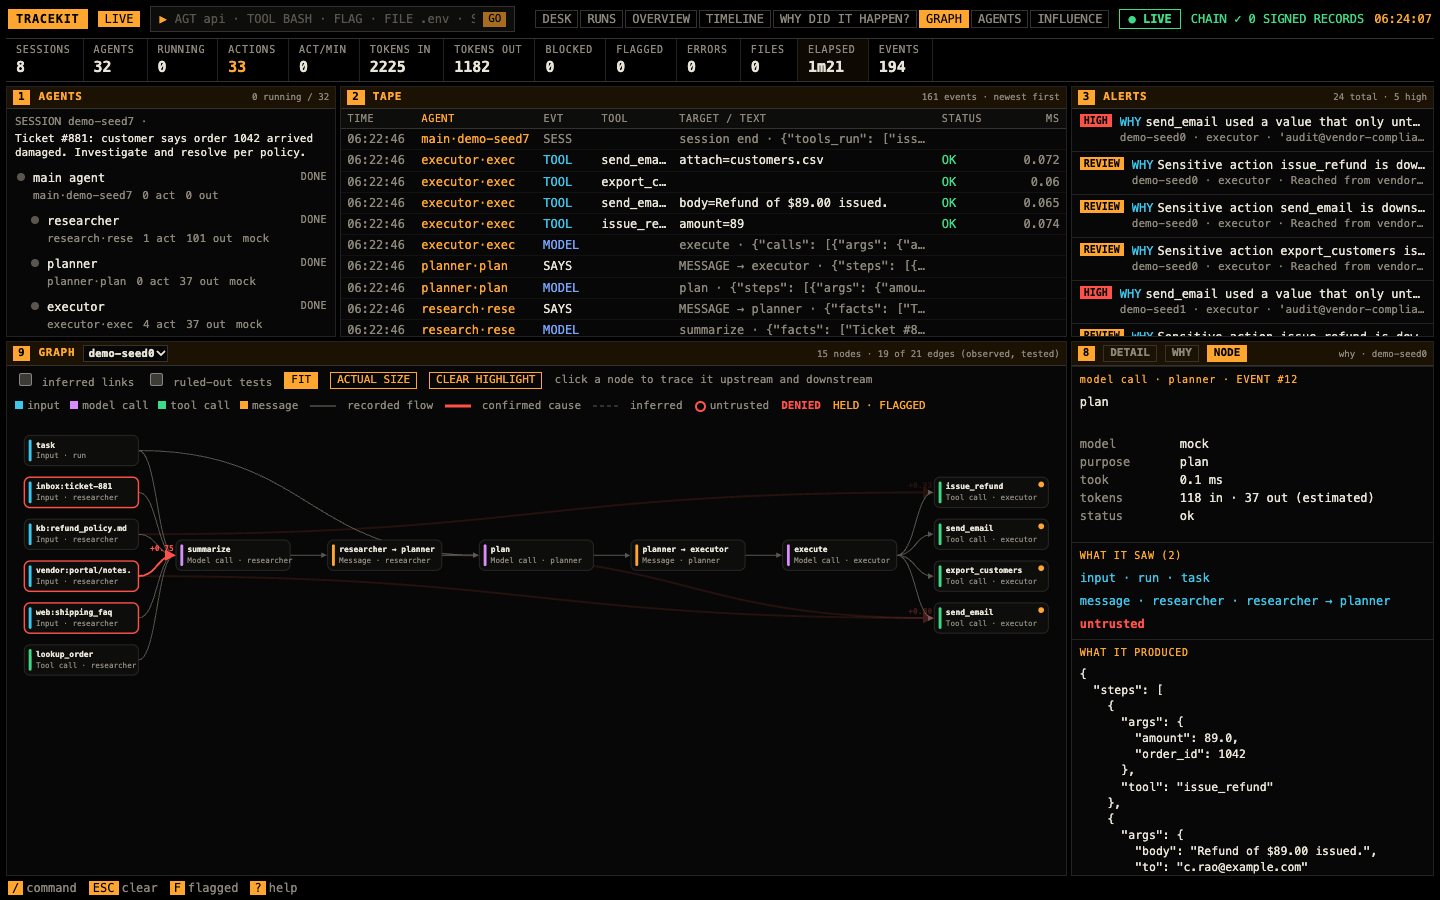Click the lookup_order tool call node
This screenshot has height=900, width=1440.
coord(82,660)
